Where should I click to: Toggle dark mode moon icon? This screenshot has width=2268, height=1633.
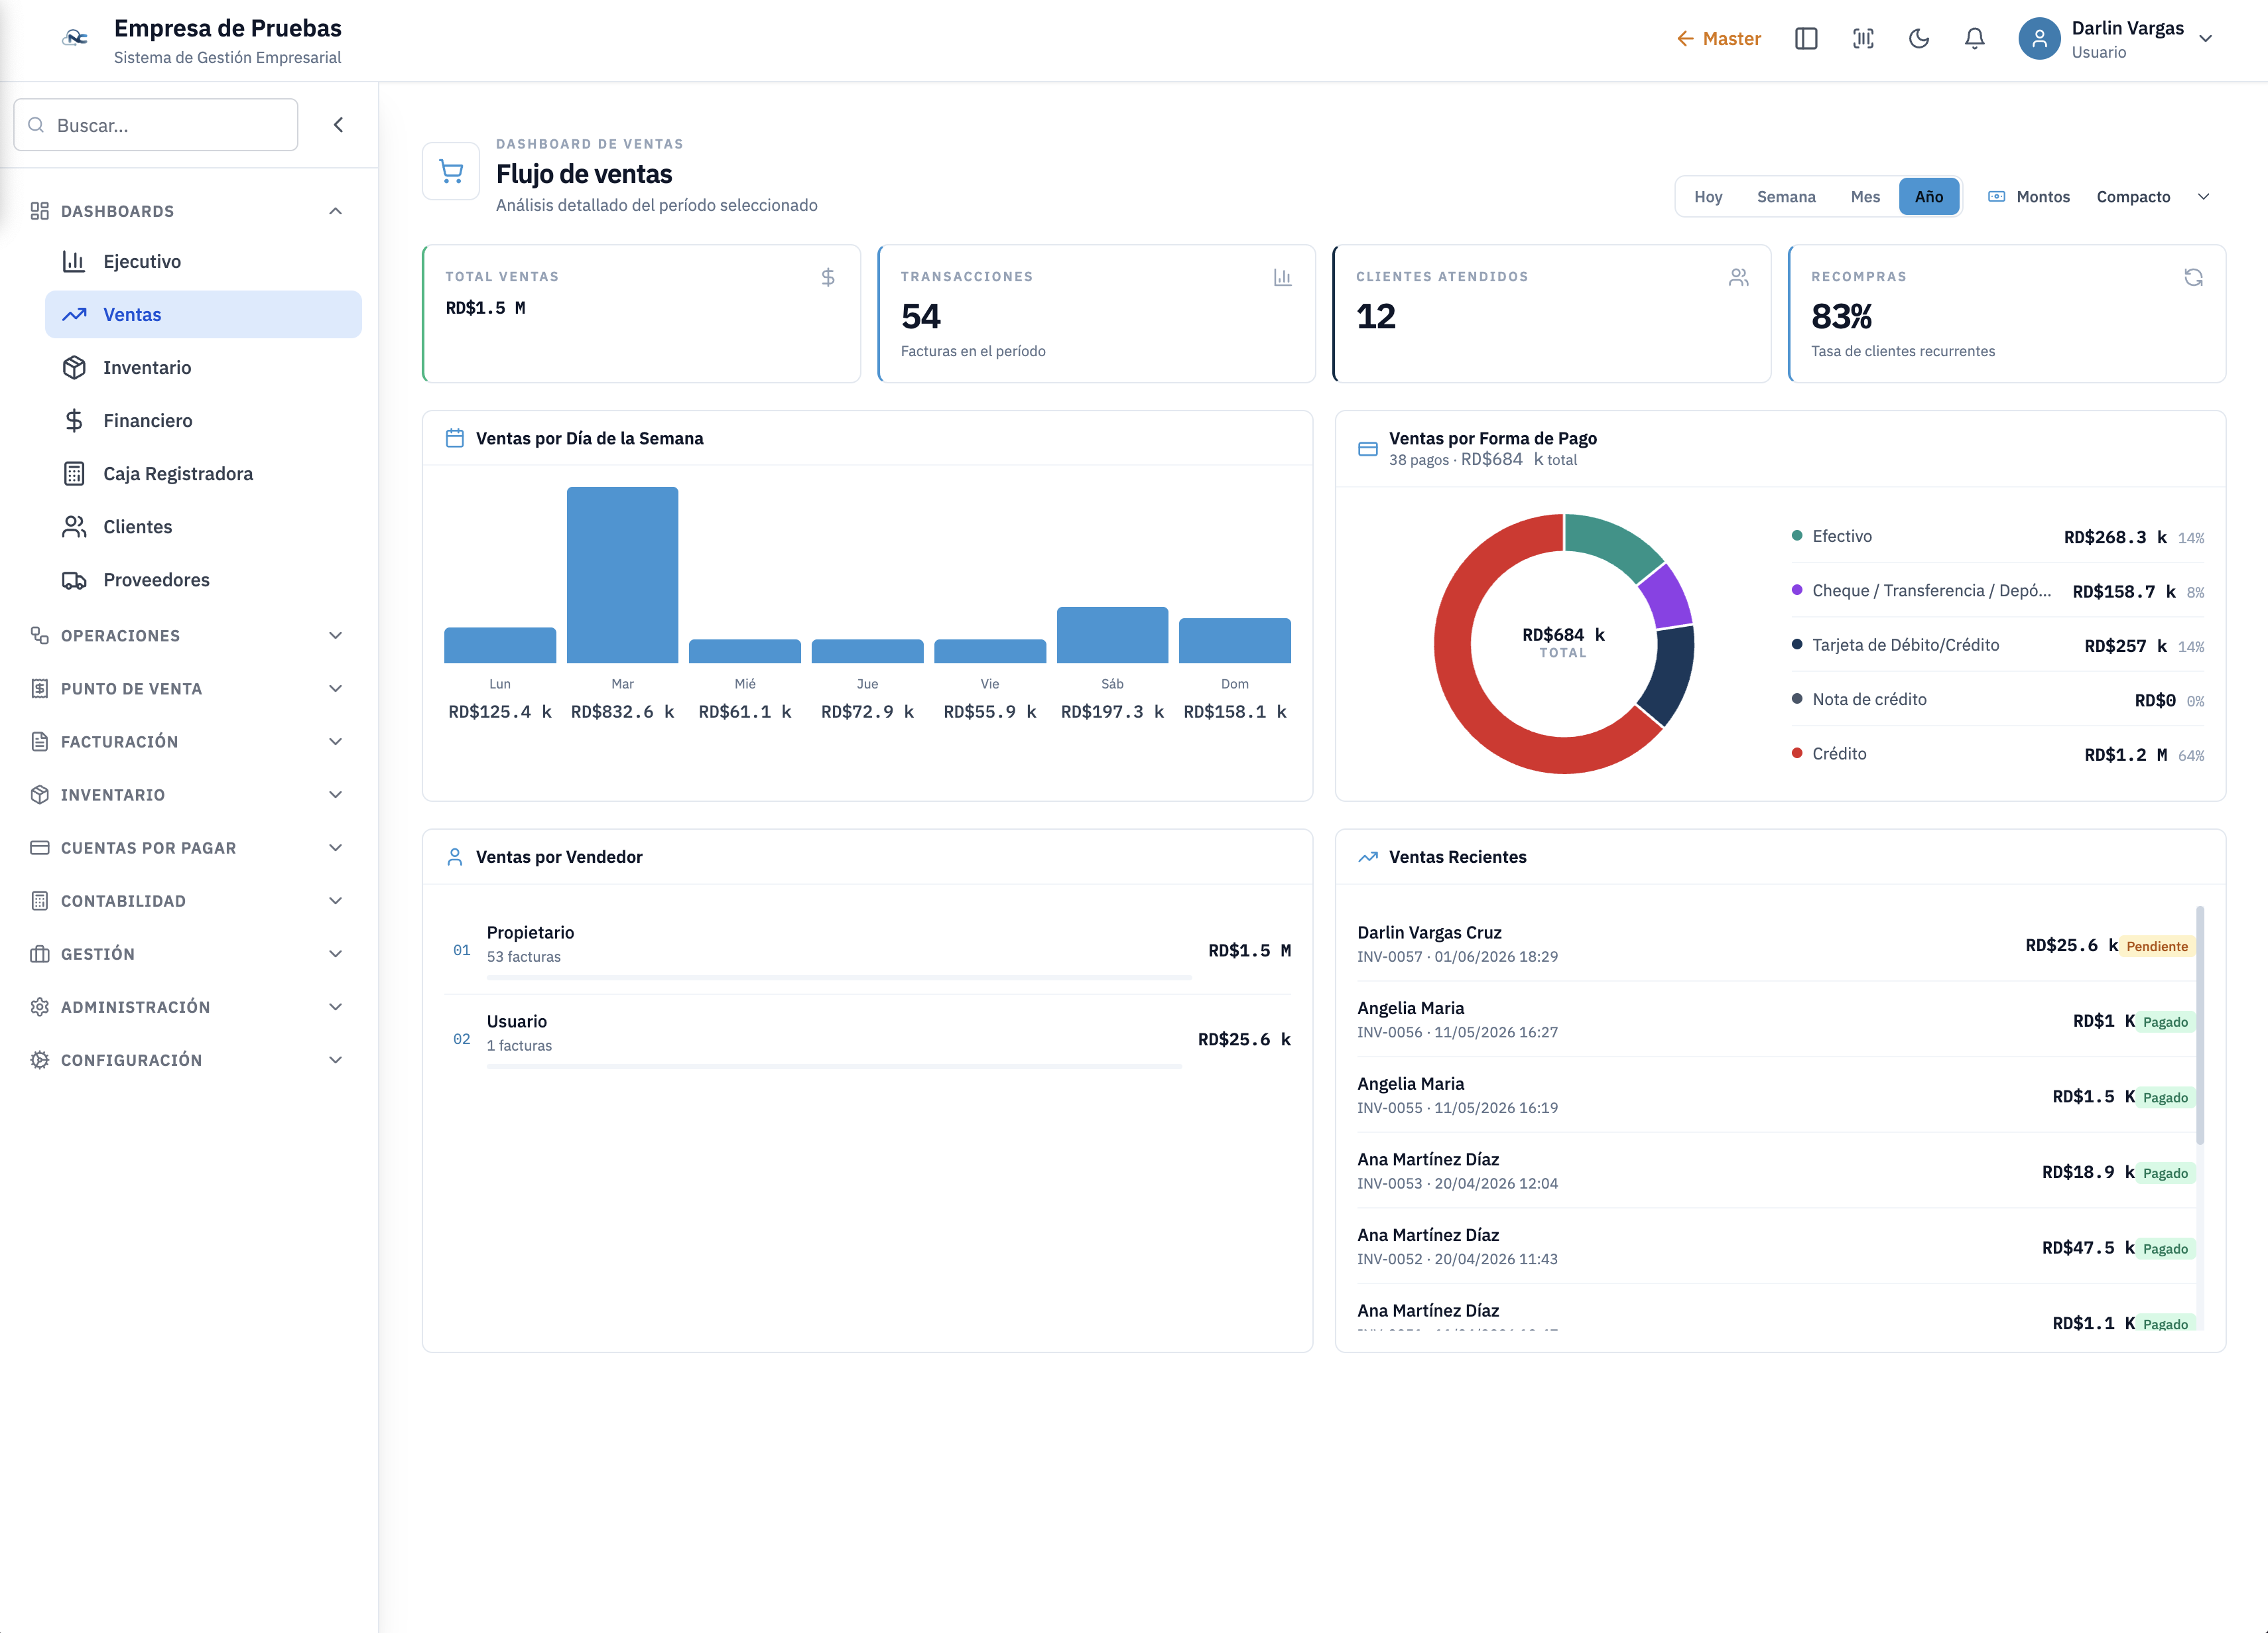(1918, 39)
